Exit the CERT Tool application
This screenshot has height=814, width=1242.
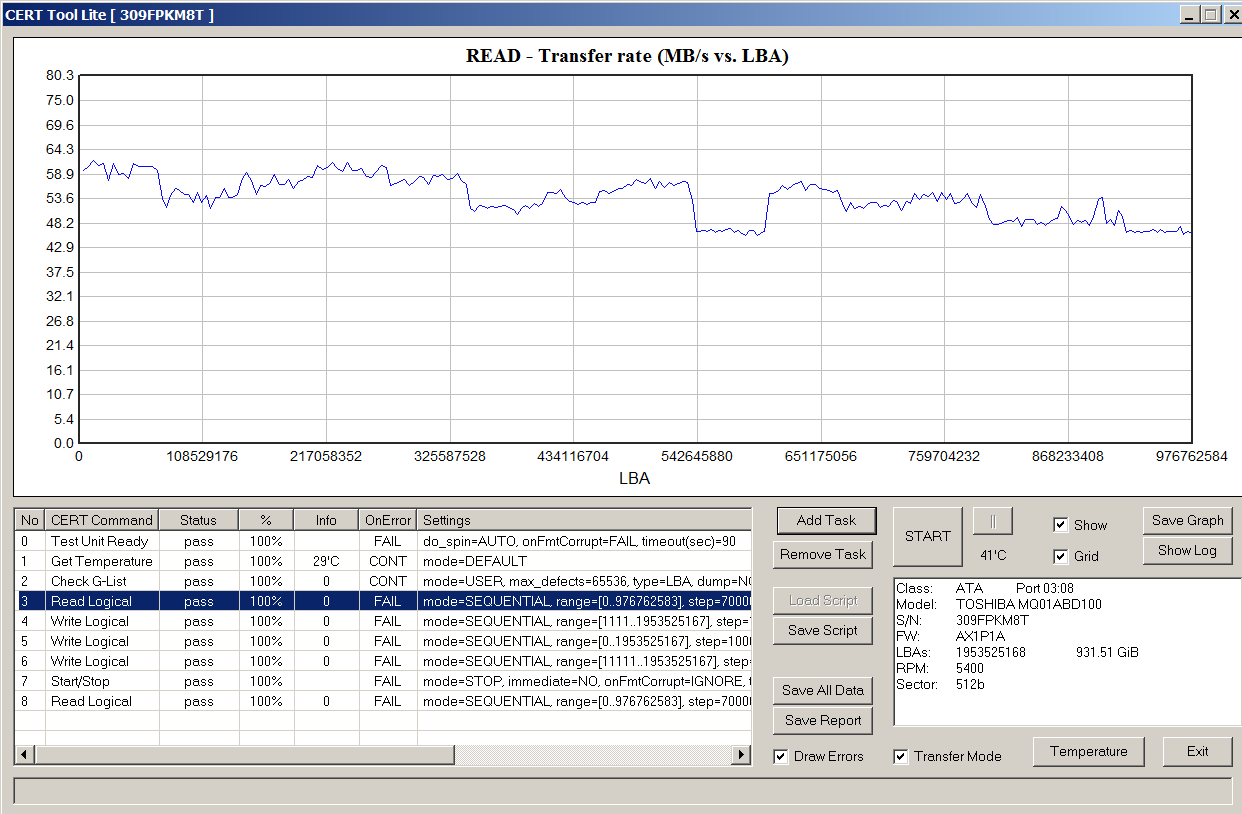[1197, 751]
